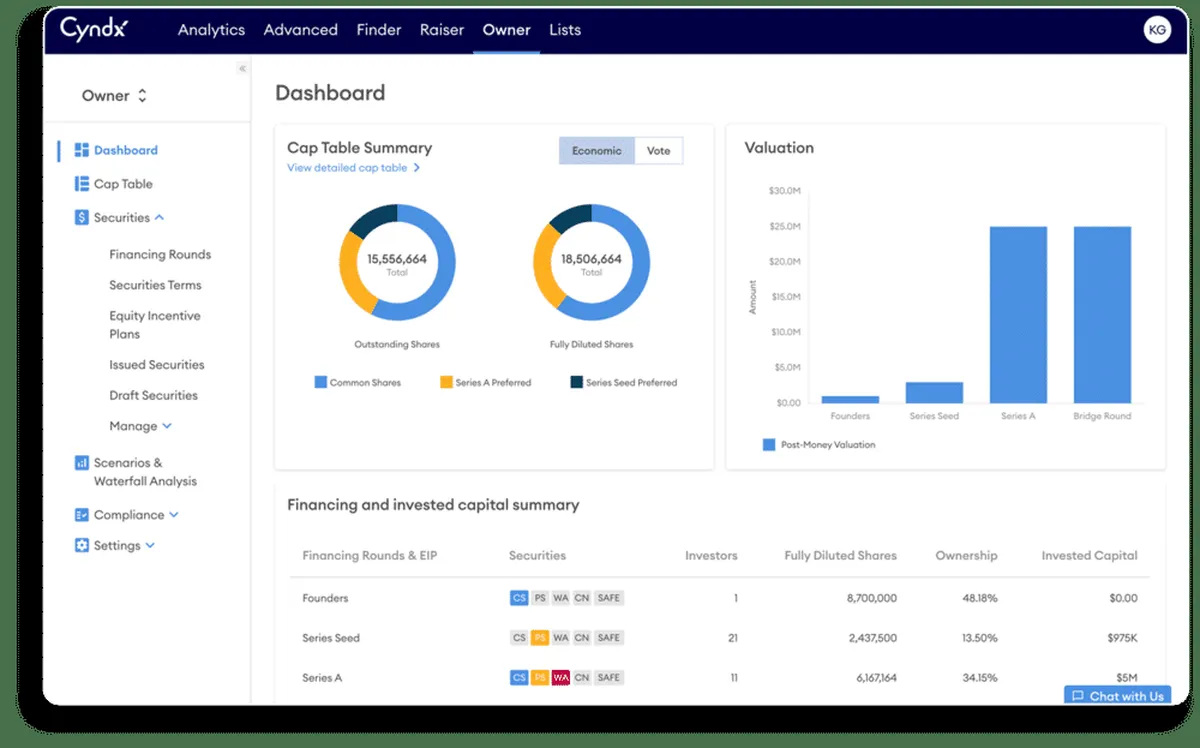Go to the Finder tab
Viewport: 1200px width, 748px height.
click(379, 30)
